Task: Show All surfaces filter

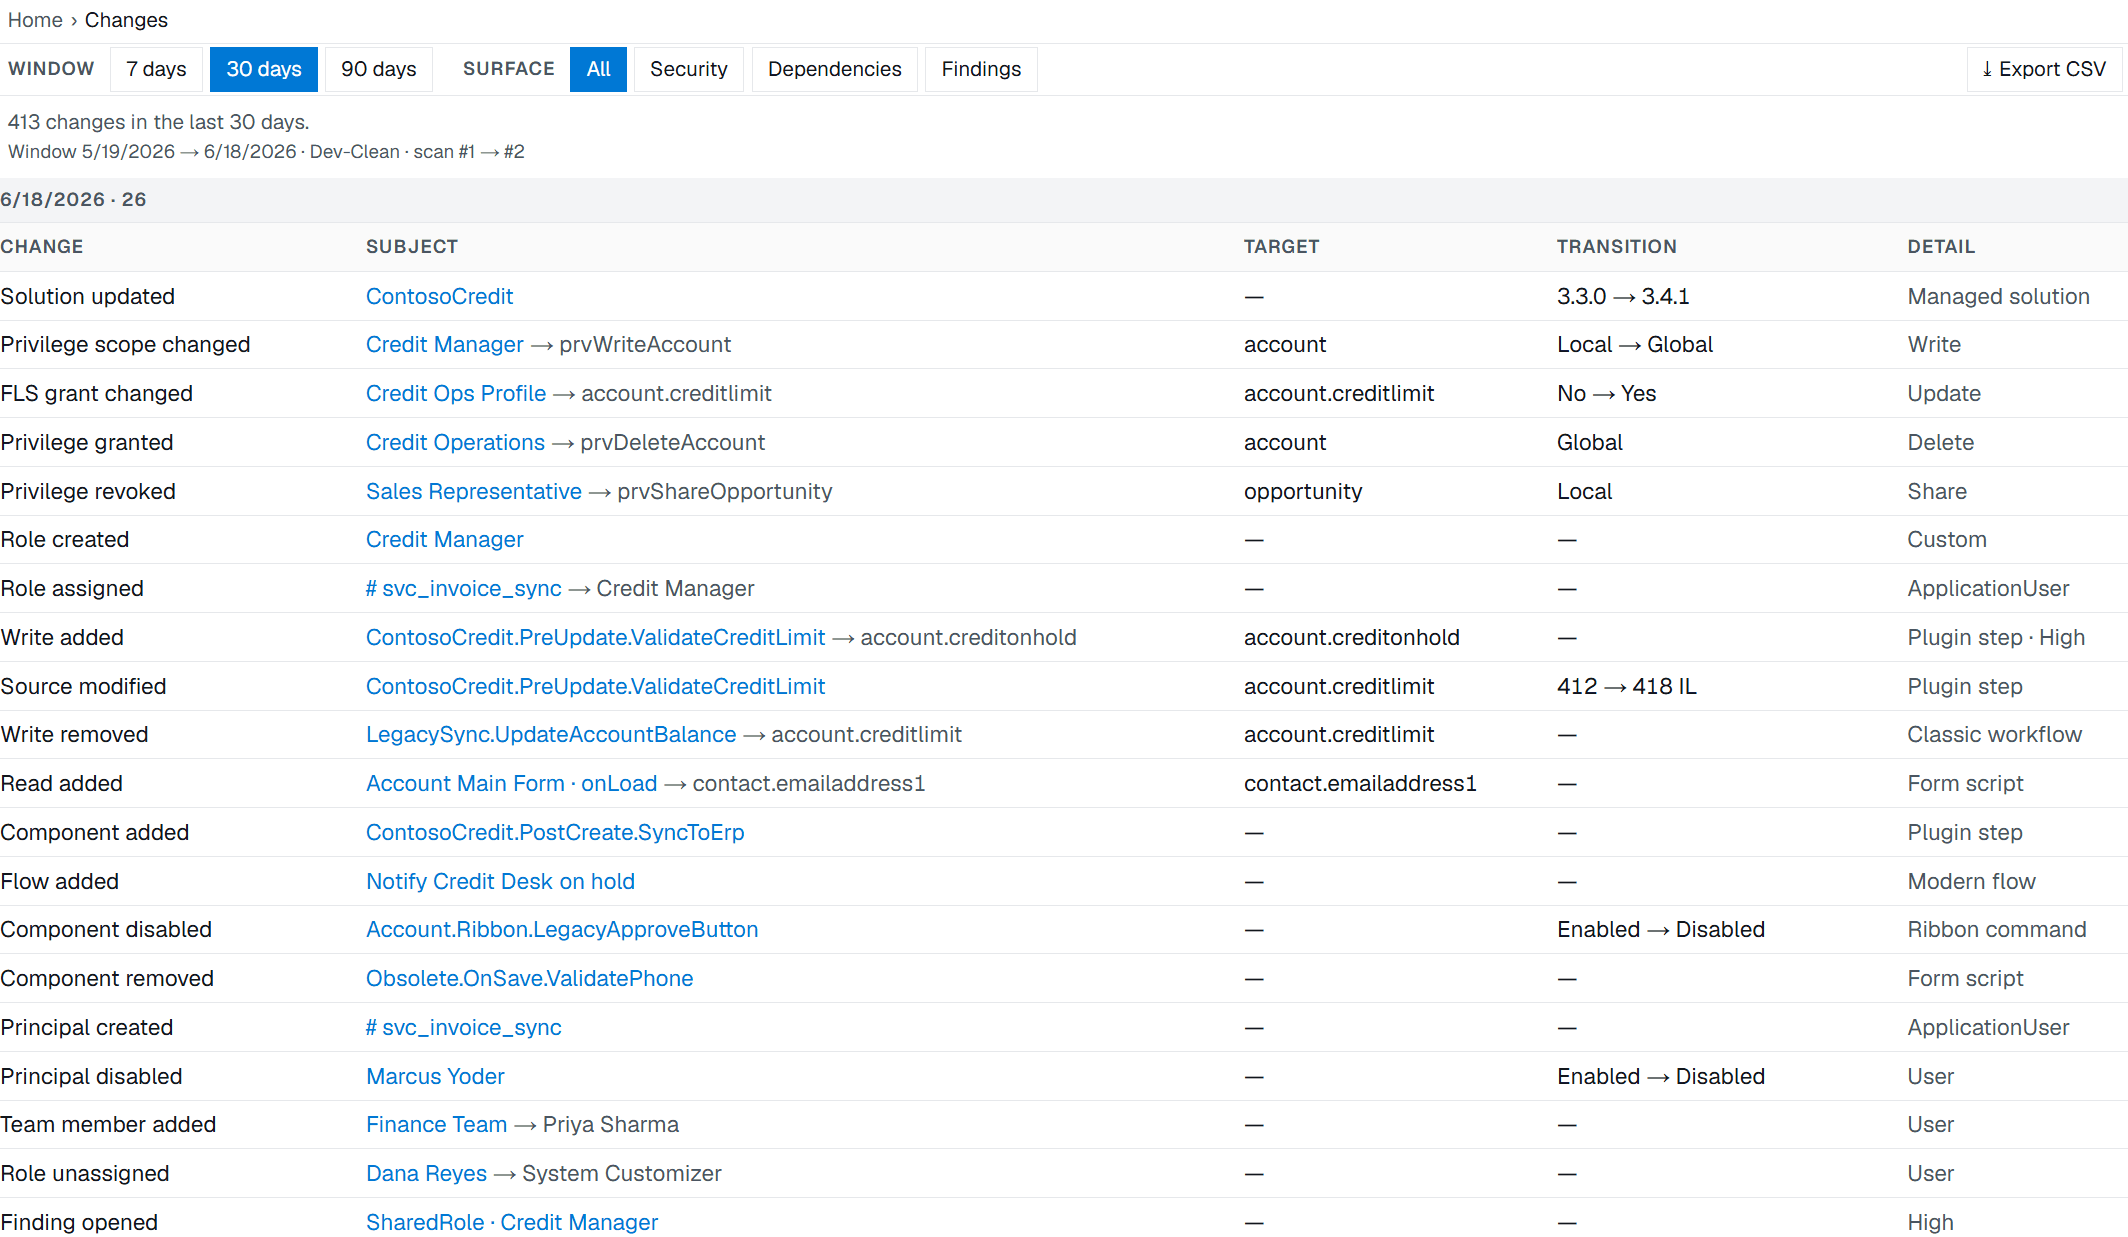Action: tap(598, 69)
